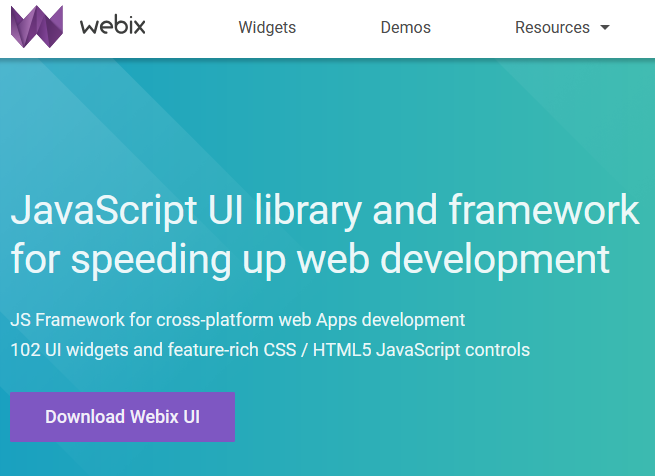Click the '102 UI widgets' description line
655x476 pixels.
click(x=269, y=350)
